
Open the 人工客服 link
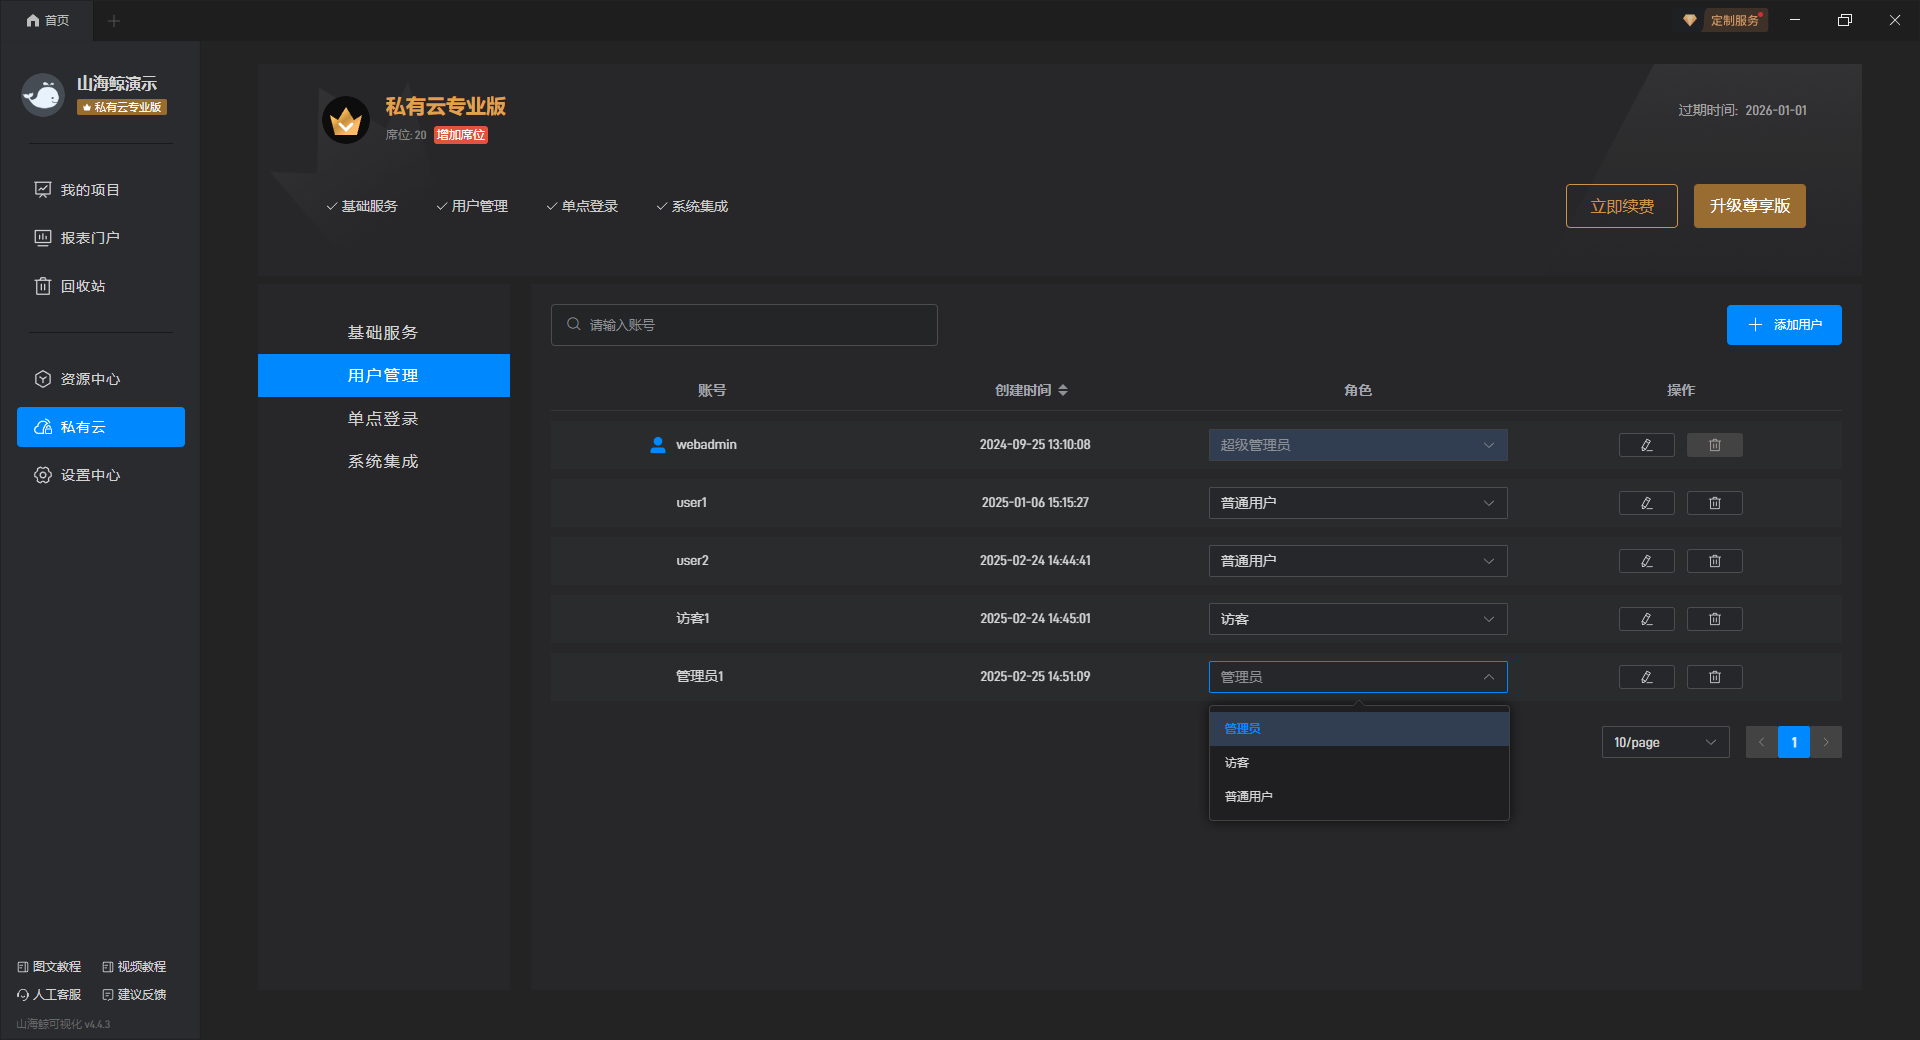[x=50, y=995]
